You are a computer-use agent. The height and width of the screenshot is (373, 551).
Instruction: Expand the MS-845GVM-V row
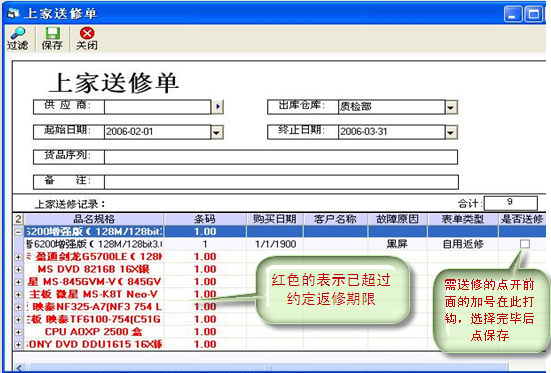pos(18,282)
